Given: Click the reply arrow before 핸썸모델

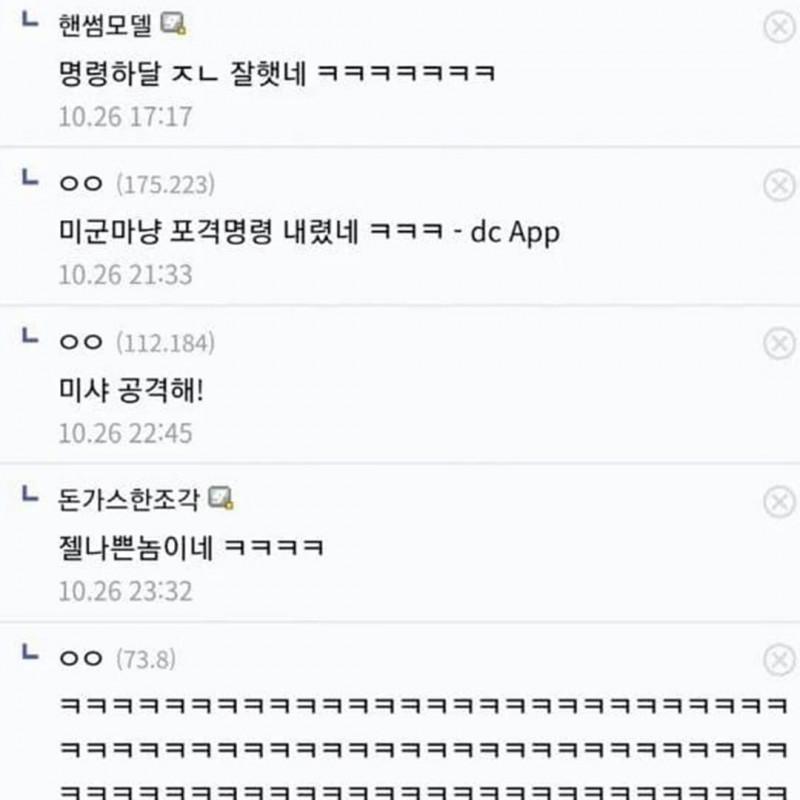Looking at the screenshot, I should pos(30,19).
